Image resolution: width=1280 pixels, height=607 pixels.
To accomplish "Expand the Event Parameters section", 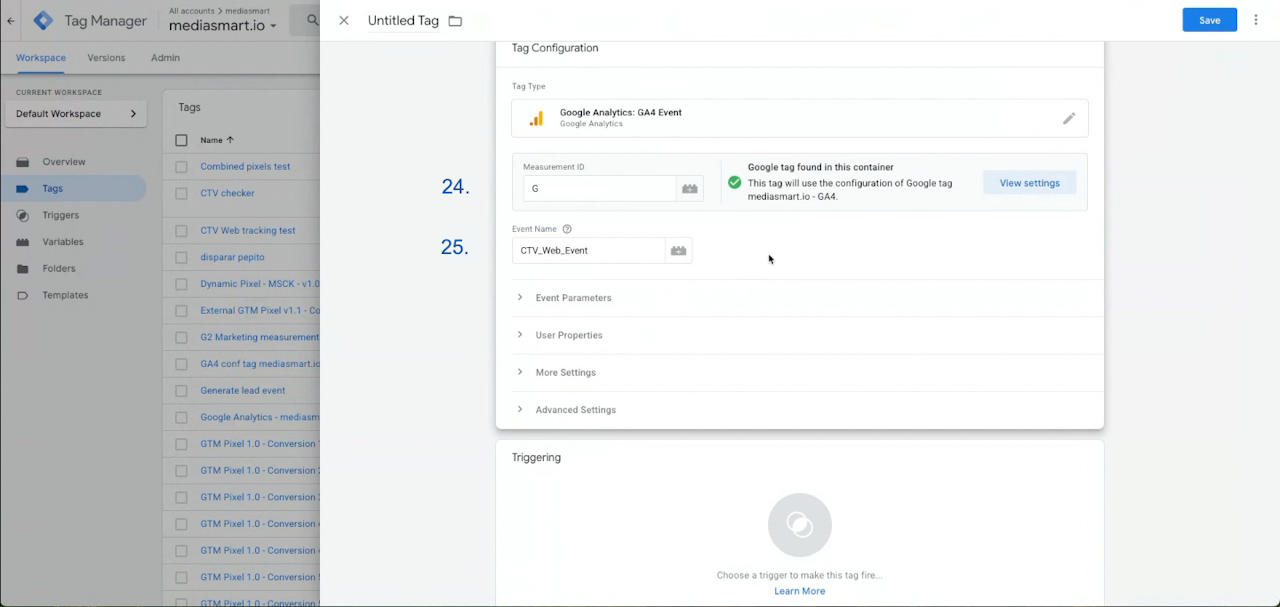I will [x=573, y=298].
